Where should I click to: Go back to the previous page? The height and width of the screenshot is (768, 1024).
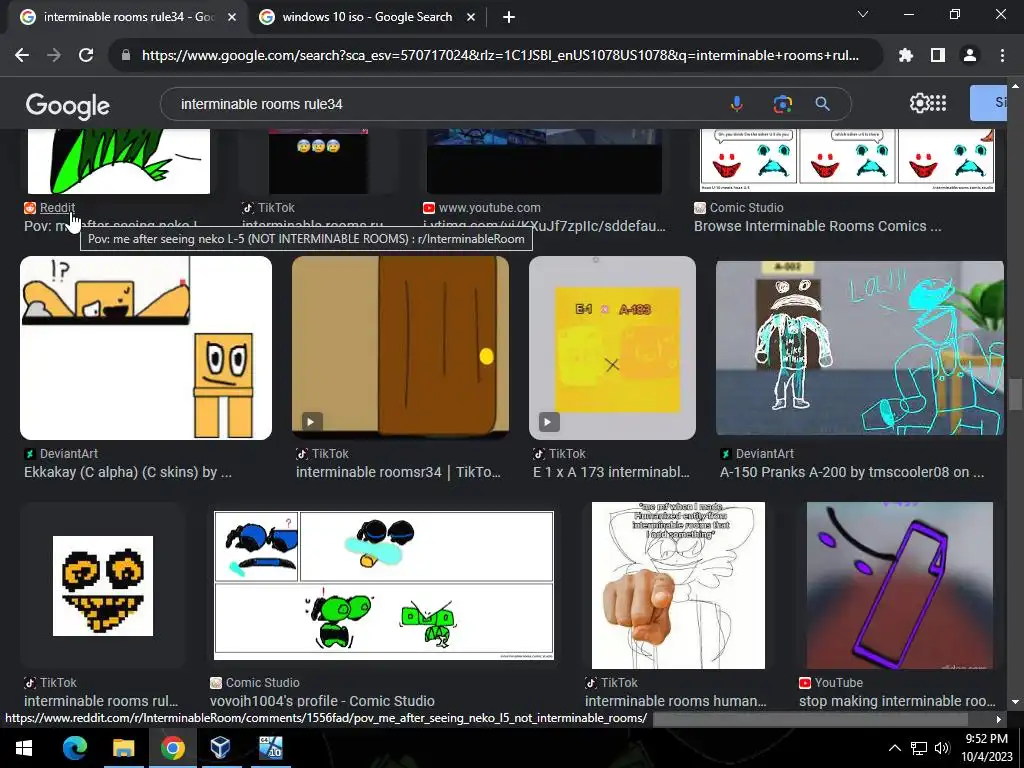tap(22, 56)
